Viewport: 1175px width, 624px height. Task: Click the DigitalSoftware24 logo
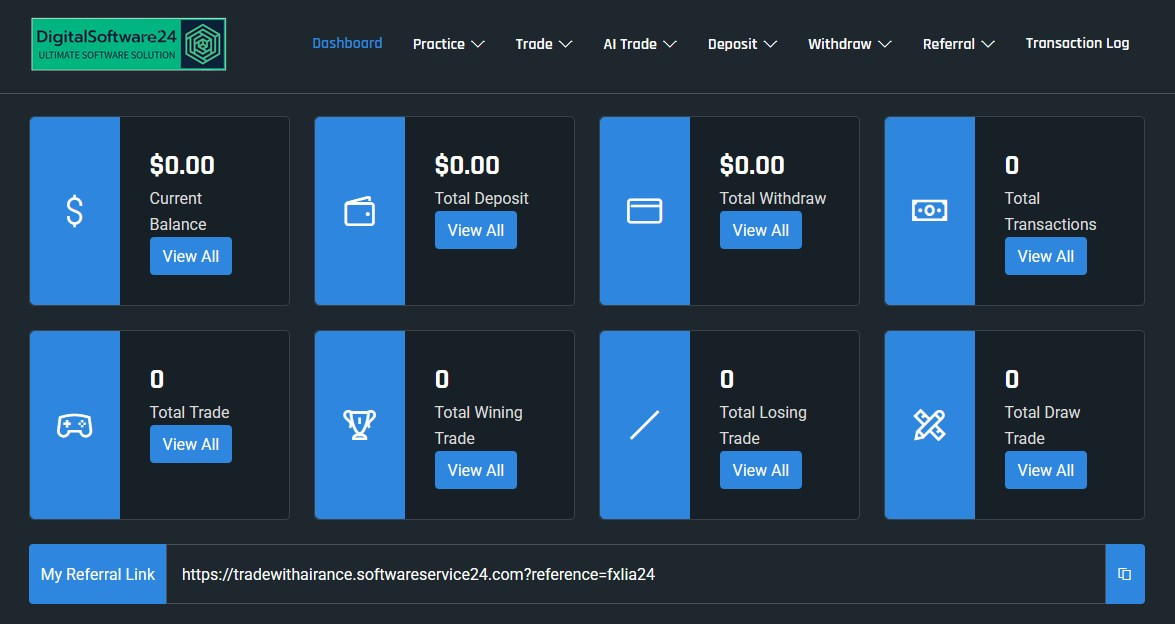tap(128, 44)
